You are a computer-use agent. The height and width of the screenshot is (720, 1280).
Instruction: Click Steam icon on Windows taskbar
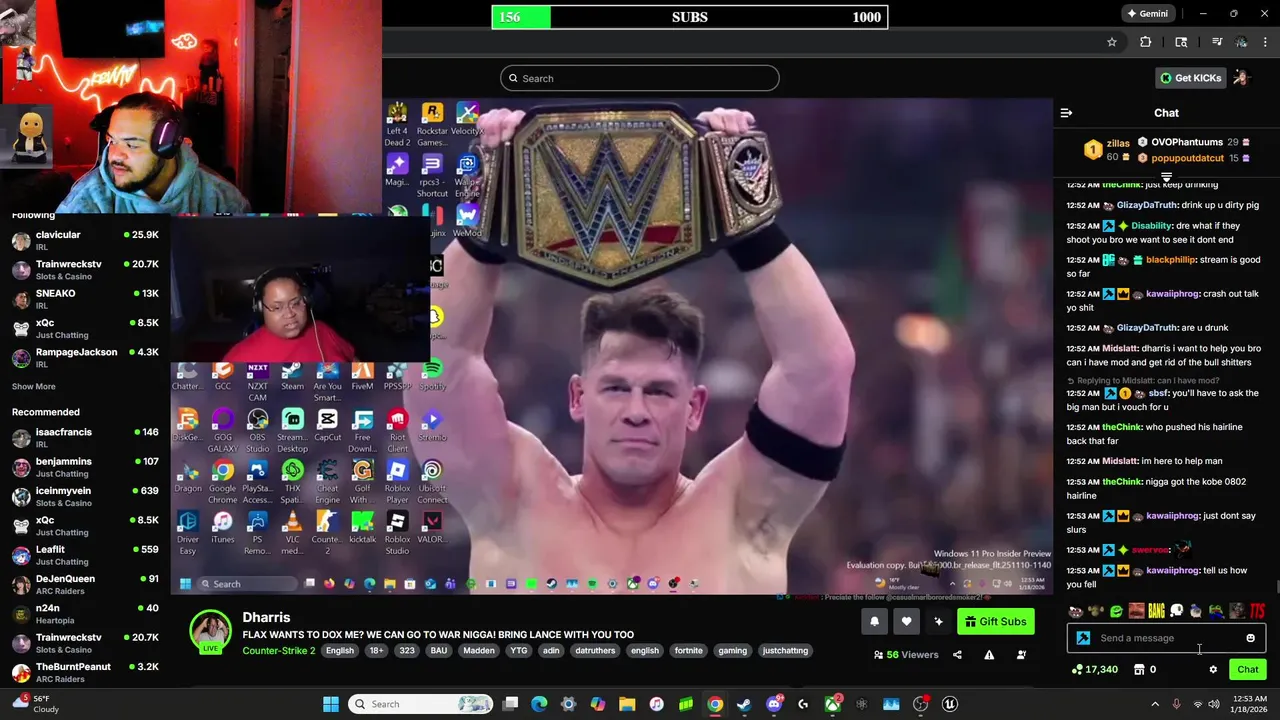[x=744, y=704]
